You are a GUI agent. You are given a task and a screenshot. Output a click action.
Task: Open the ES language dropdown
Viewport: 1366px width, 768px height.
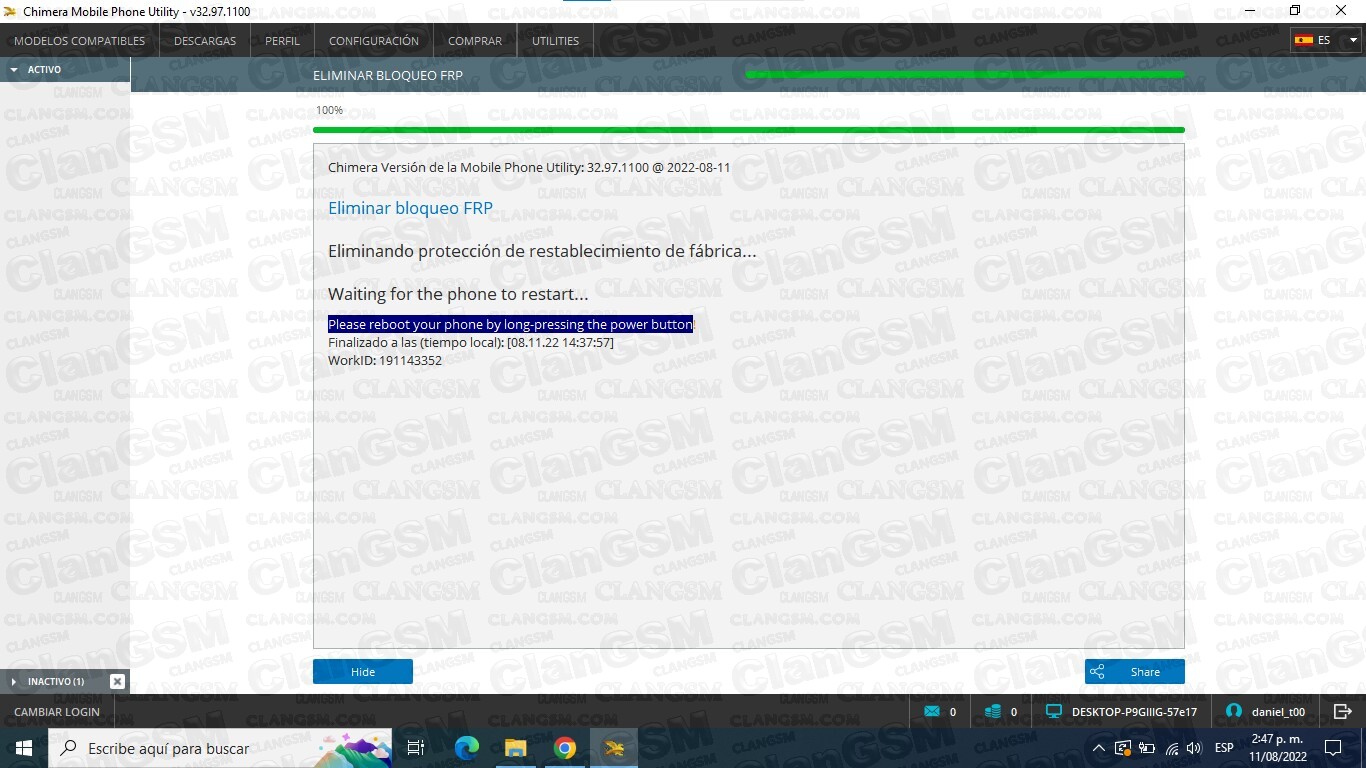point(1326,41)
